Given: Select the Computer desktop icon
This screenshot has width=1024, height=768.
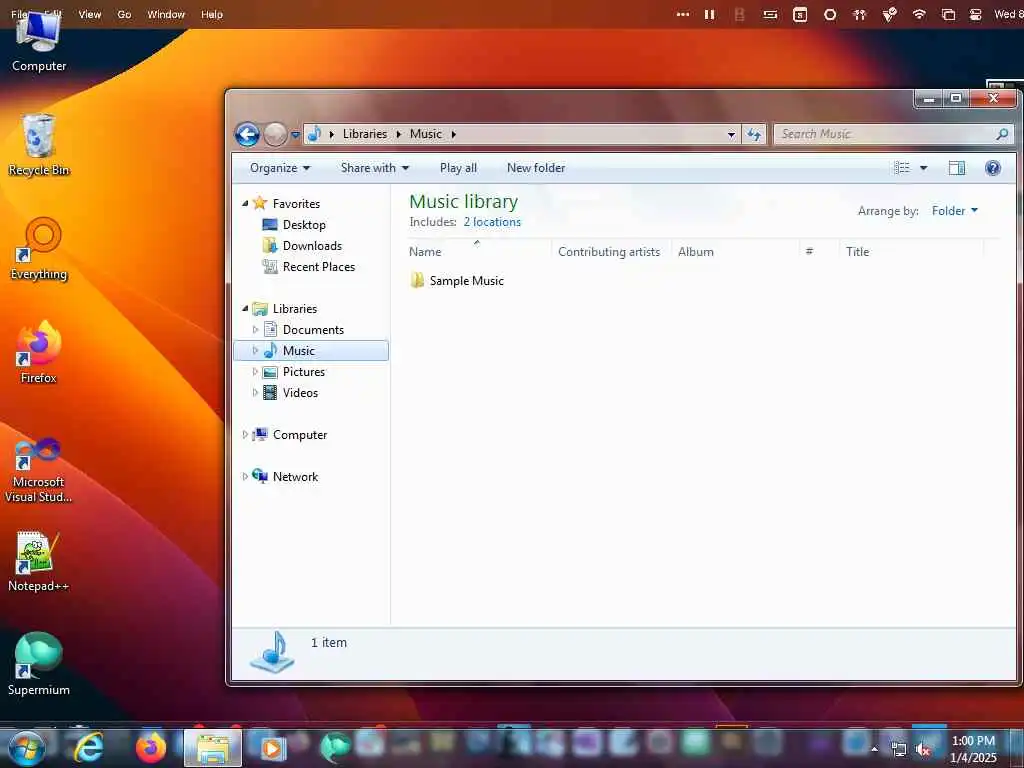Looking at the screenshot, I should (39, 42).
